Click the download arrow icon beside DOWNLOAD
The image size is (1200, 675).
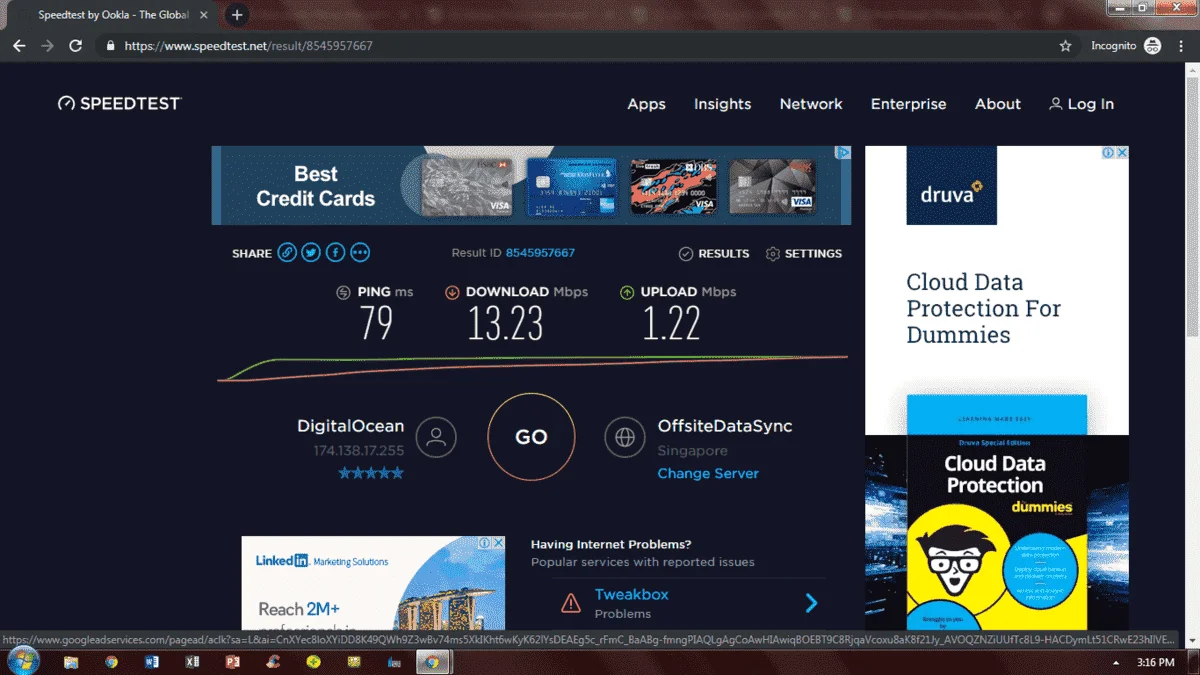tap(451, 292)
